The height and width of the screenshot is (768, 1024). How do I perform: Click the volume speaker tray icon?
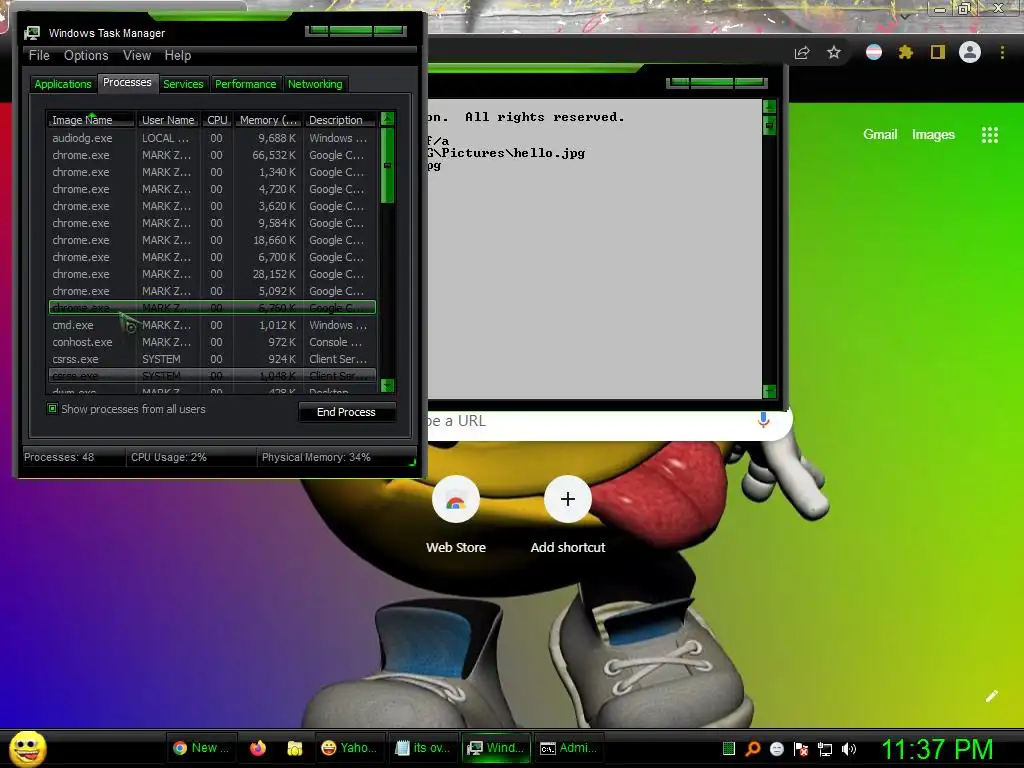click(849, 748)
